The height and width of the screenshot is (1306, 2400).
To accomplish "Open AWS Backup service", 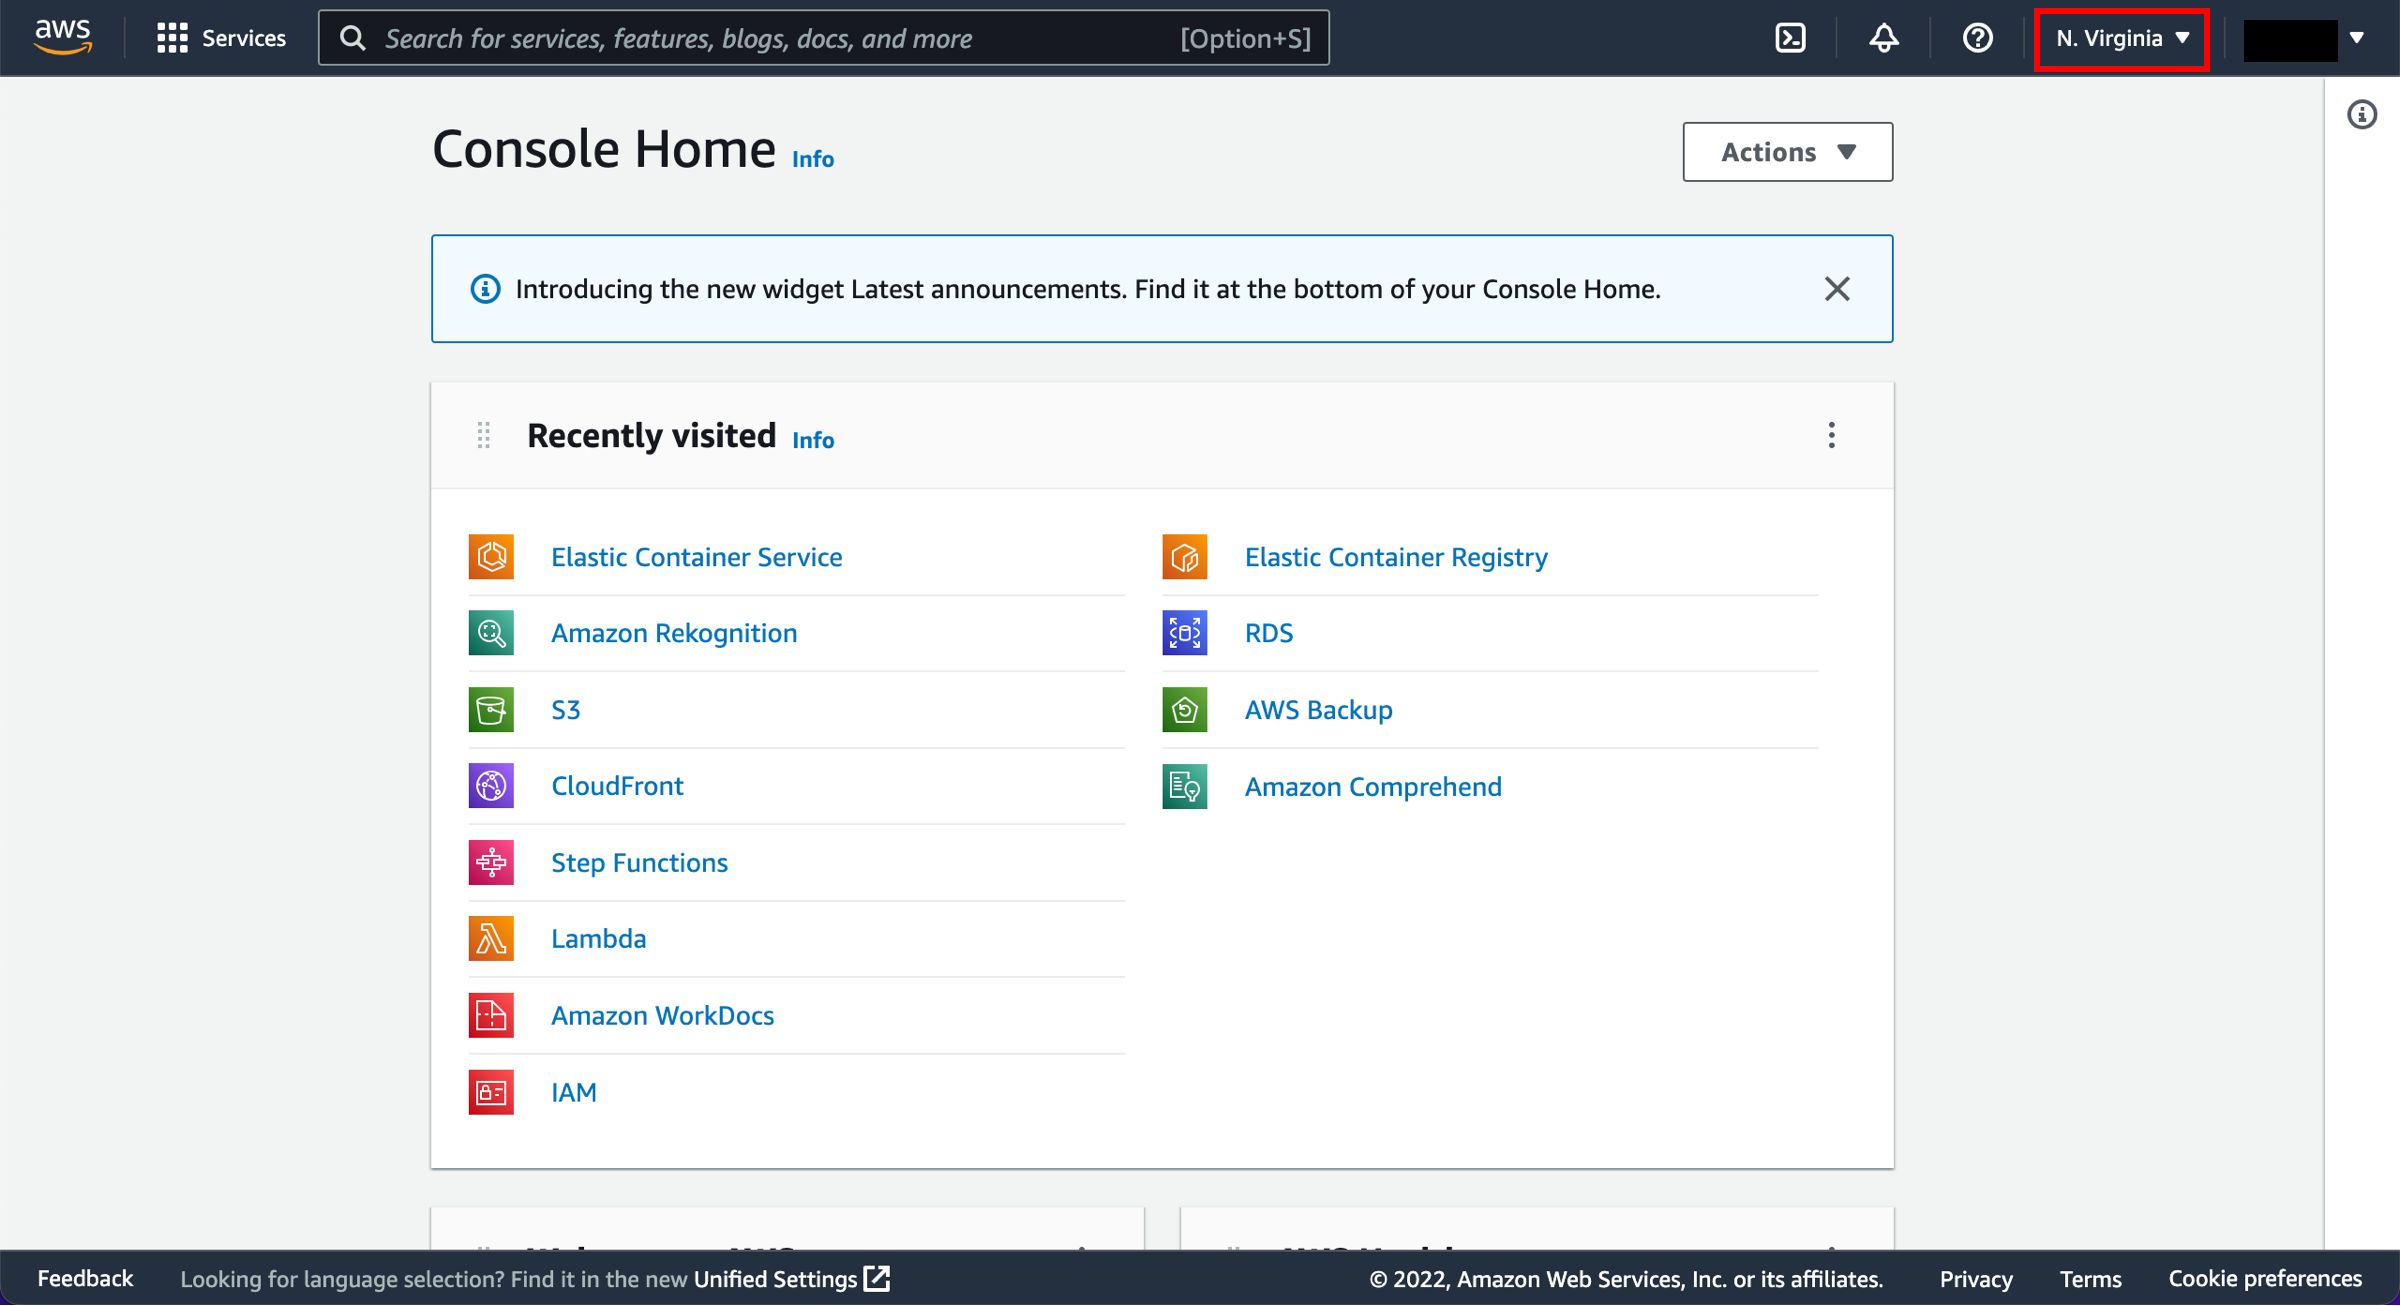I will point(1317,709).
